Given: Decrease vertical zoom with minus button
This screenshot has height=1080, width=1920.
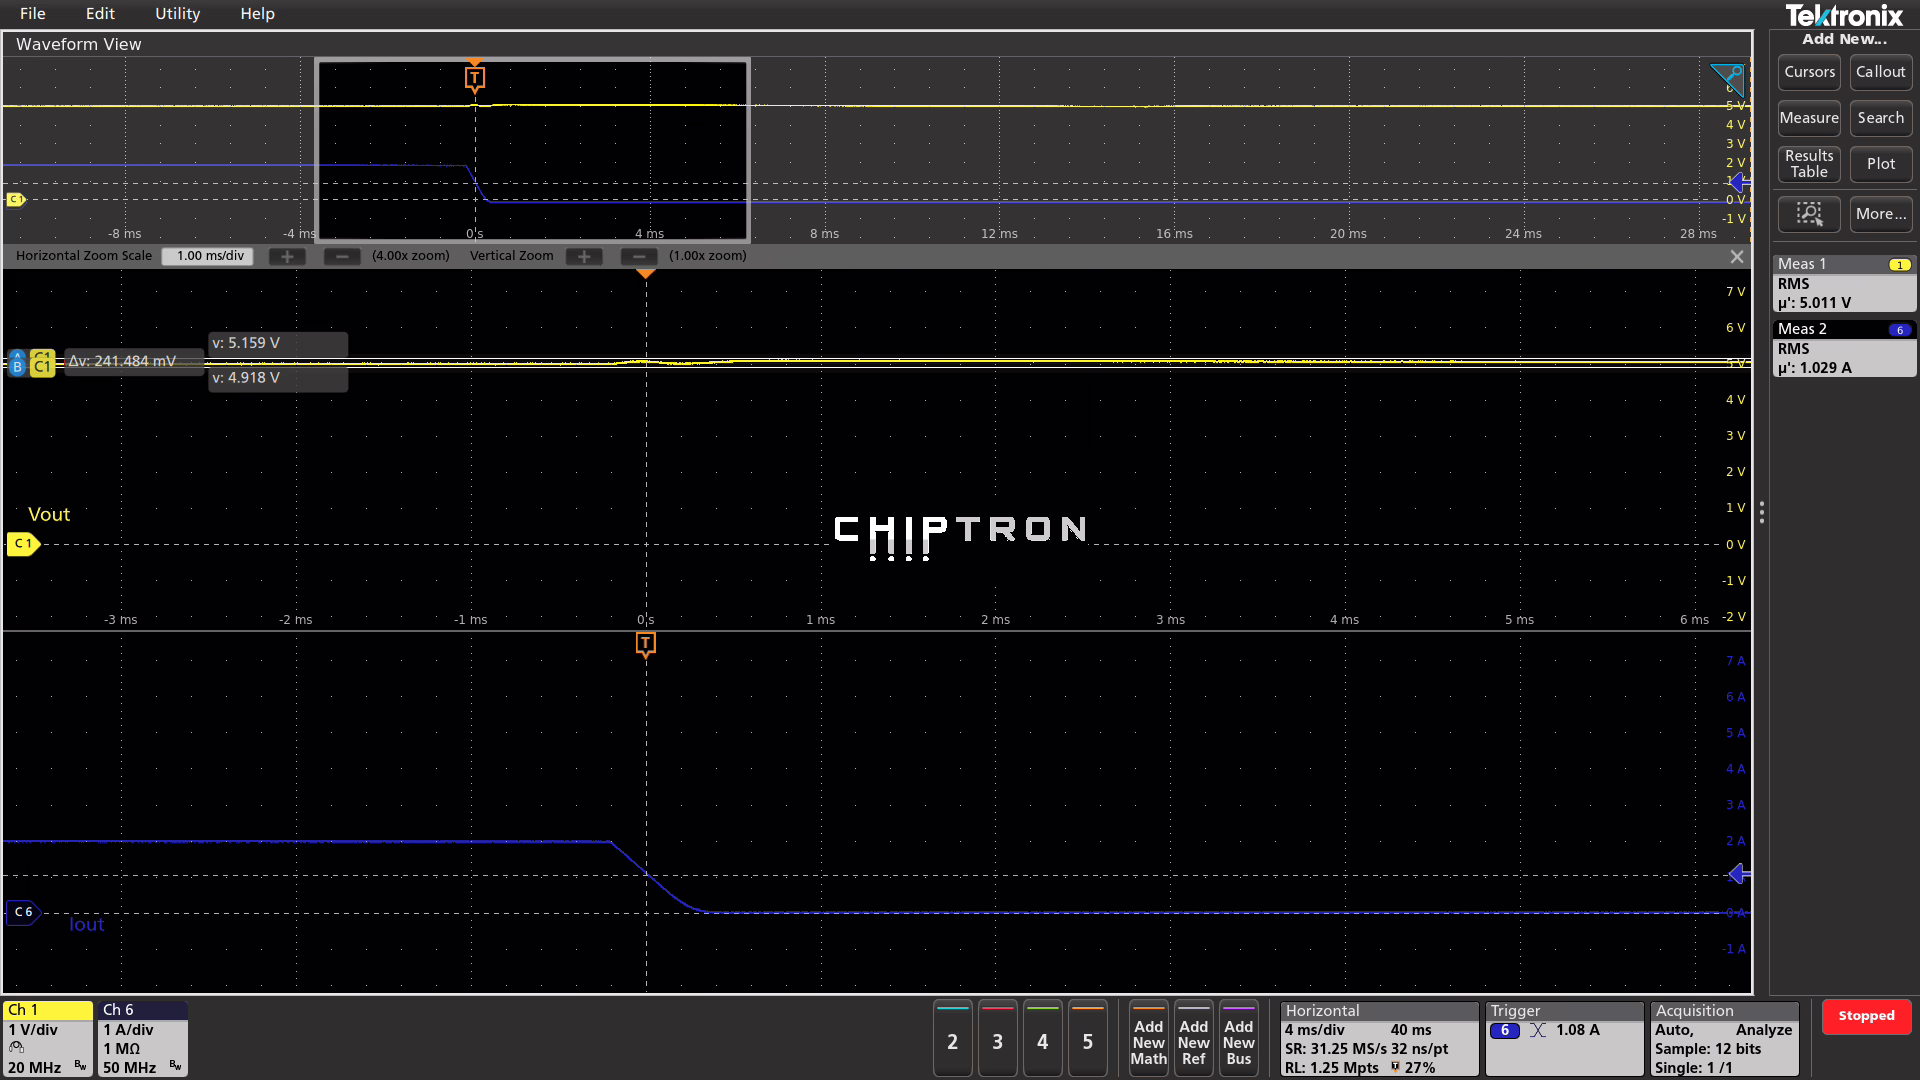Looking at the screenshot, I should coord(639,257).
